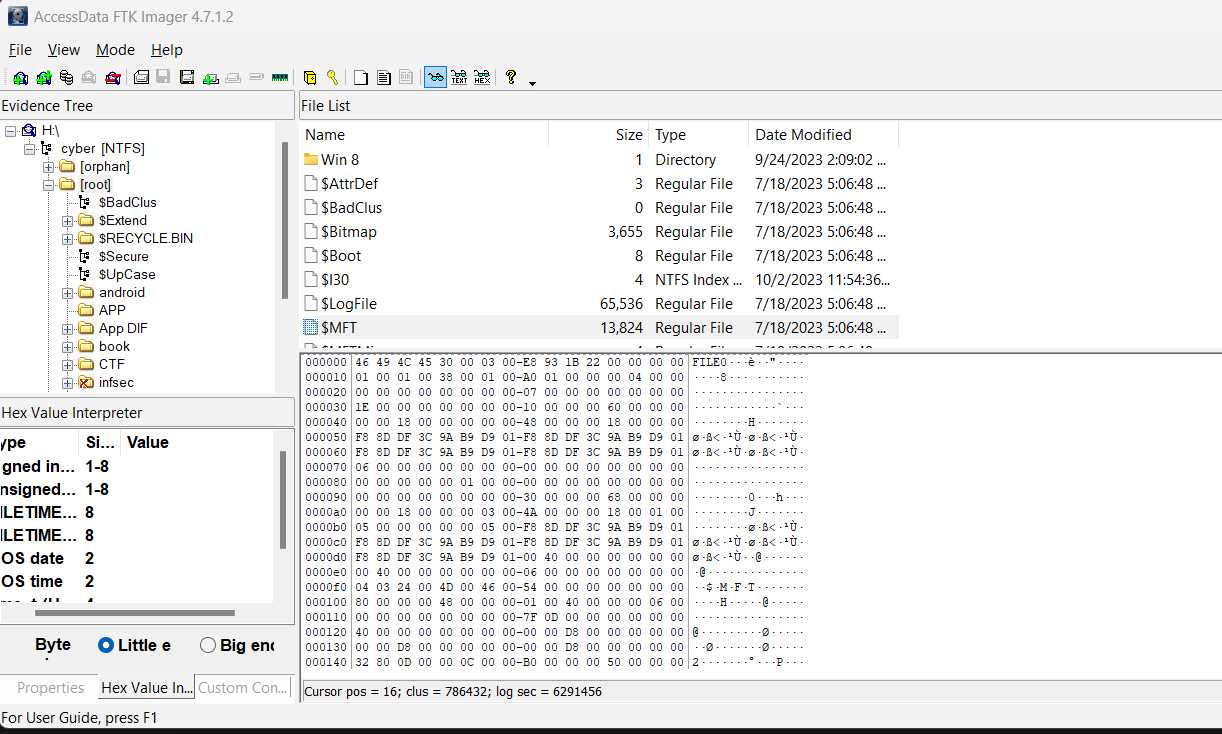The image size is (1222, 734).
Task: Collapse the cyber [NTFS] partition node
Action: pyautogui.click(x=29, y=148)
